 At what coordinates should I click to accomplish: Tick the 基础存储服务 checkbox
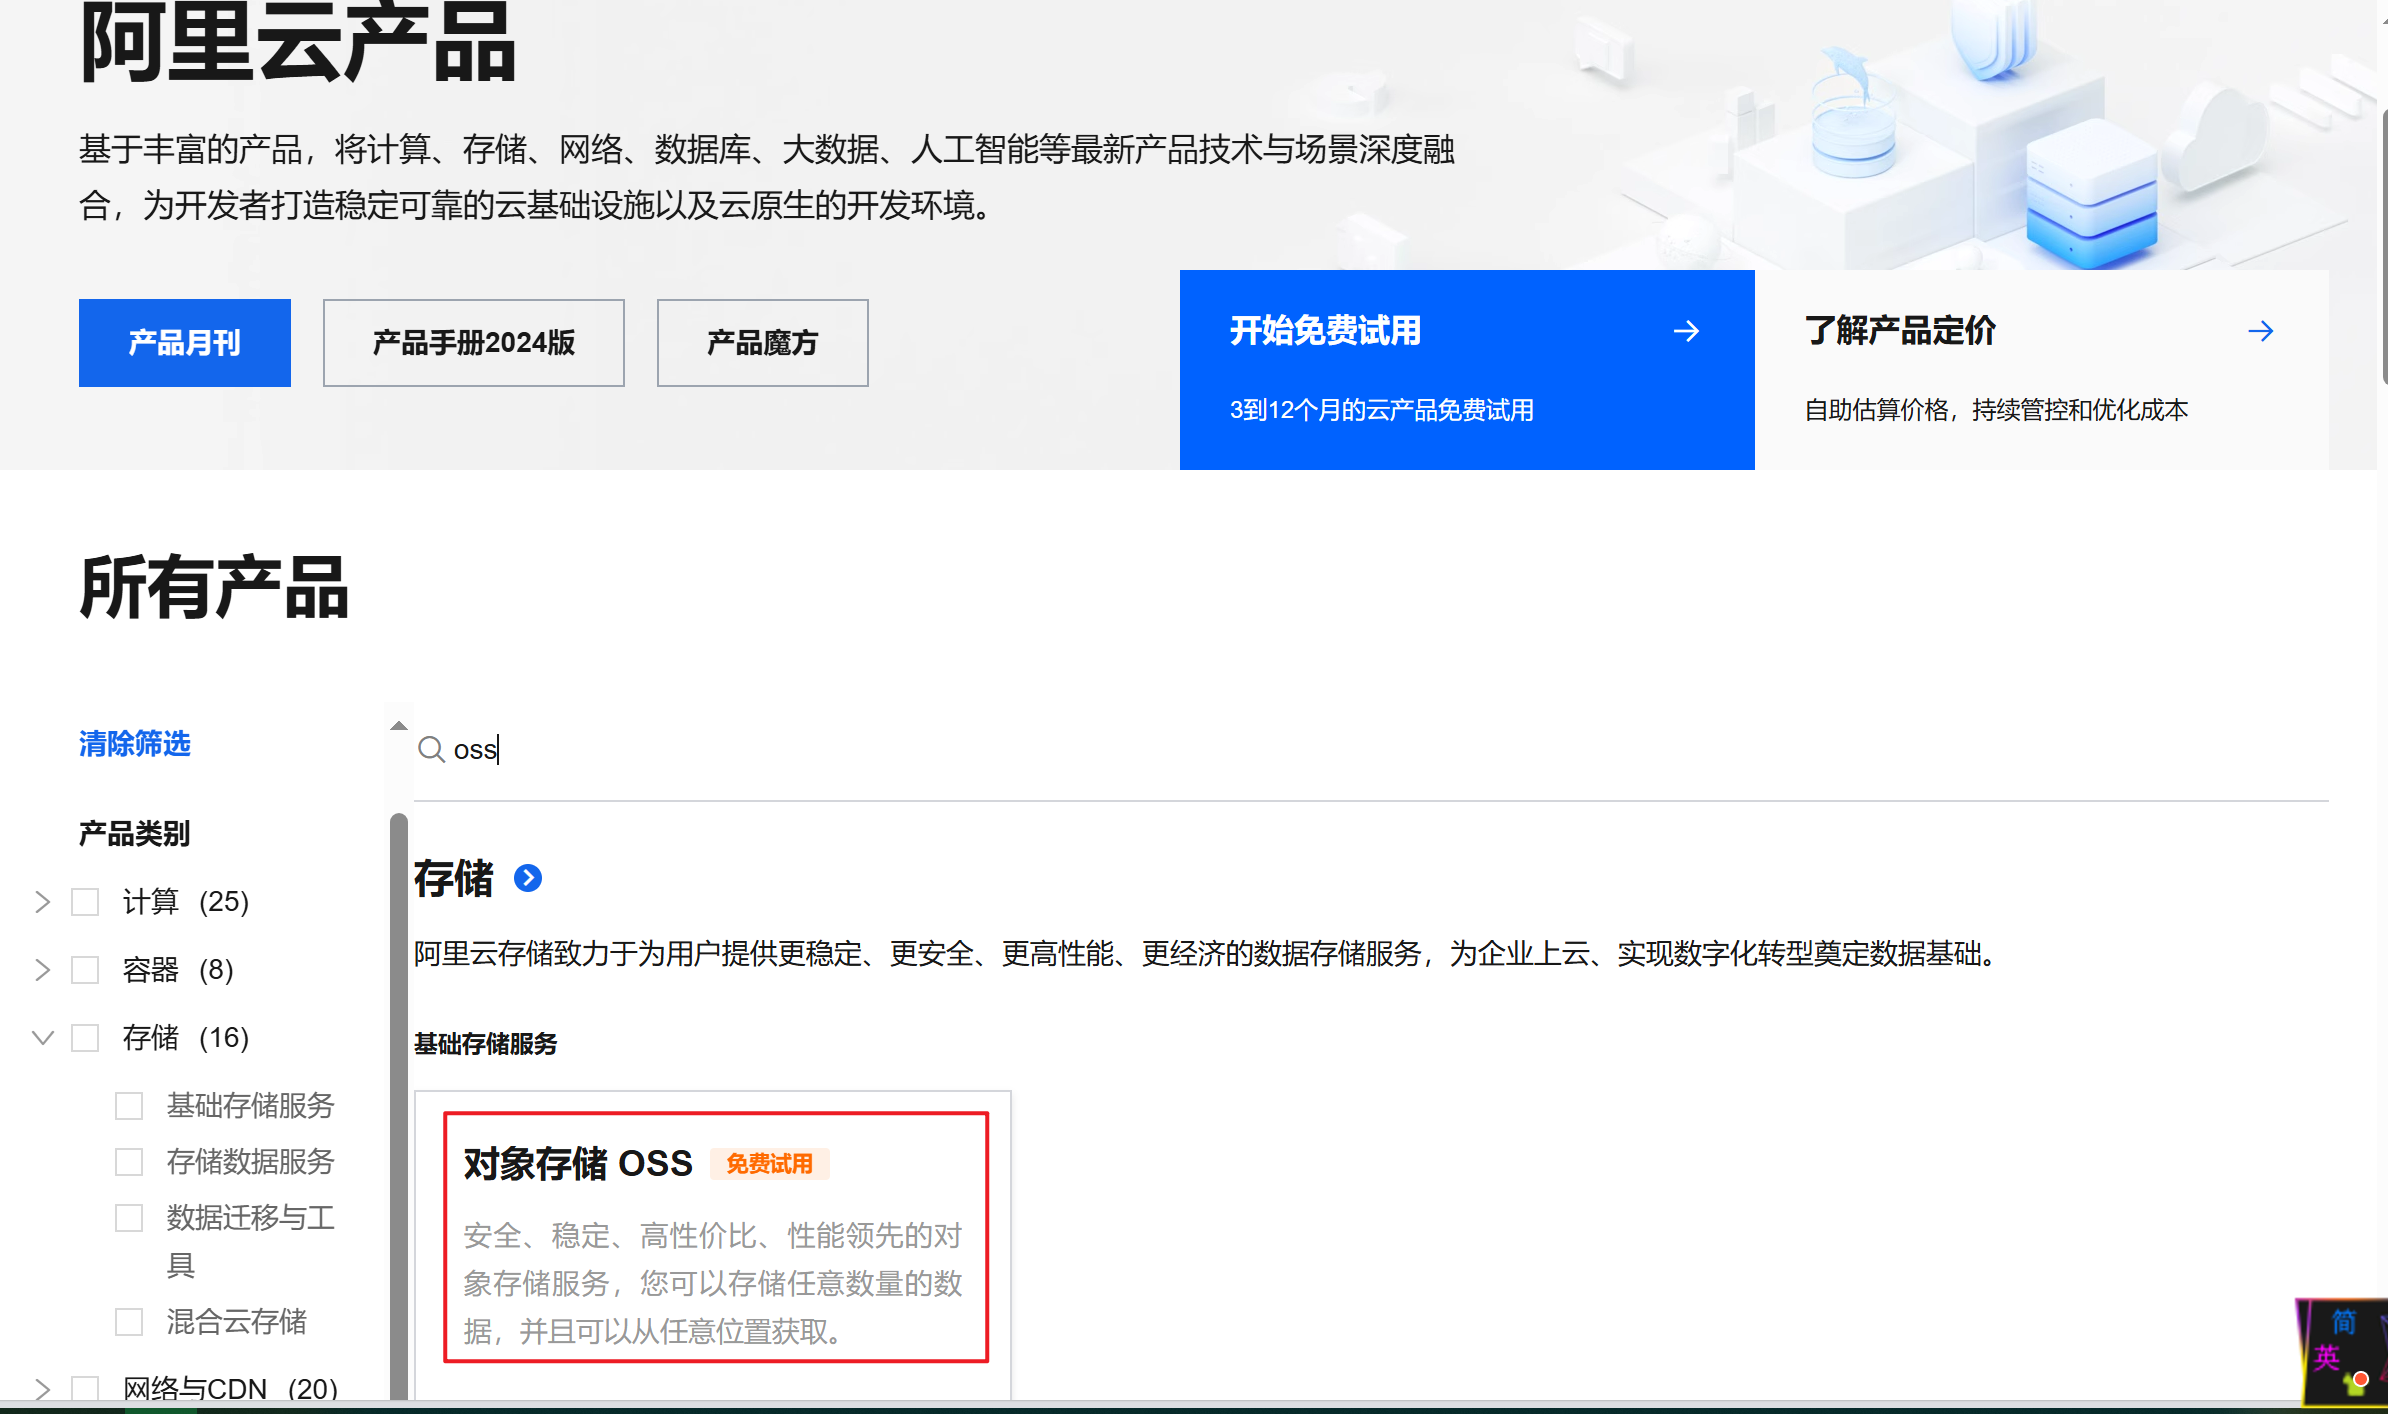[x=129, y=1106]
